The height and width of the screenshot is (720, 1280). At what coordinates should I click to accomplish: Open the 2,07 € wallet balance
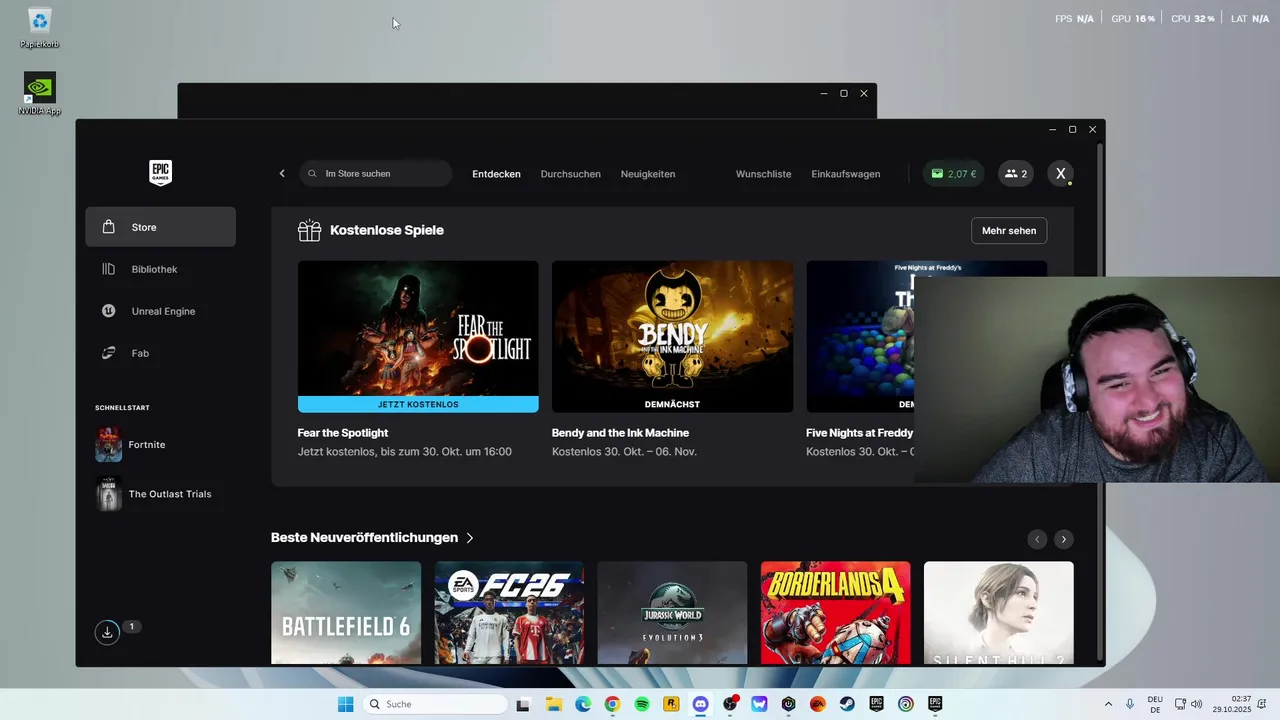point(953,173)
